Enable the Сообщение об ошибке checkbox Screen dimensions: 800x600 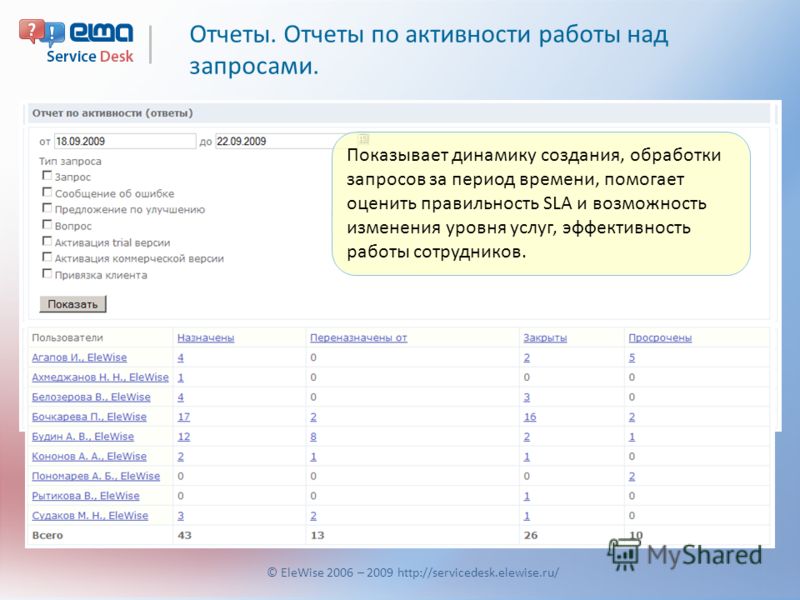tap(47, 192)
